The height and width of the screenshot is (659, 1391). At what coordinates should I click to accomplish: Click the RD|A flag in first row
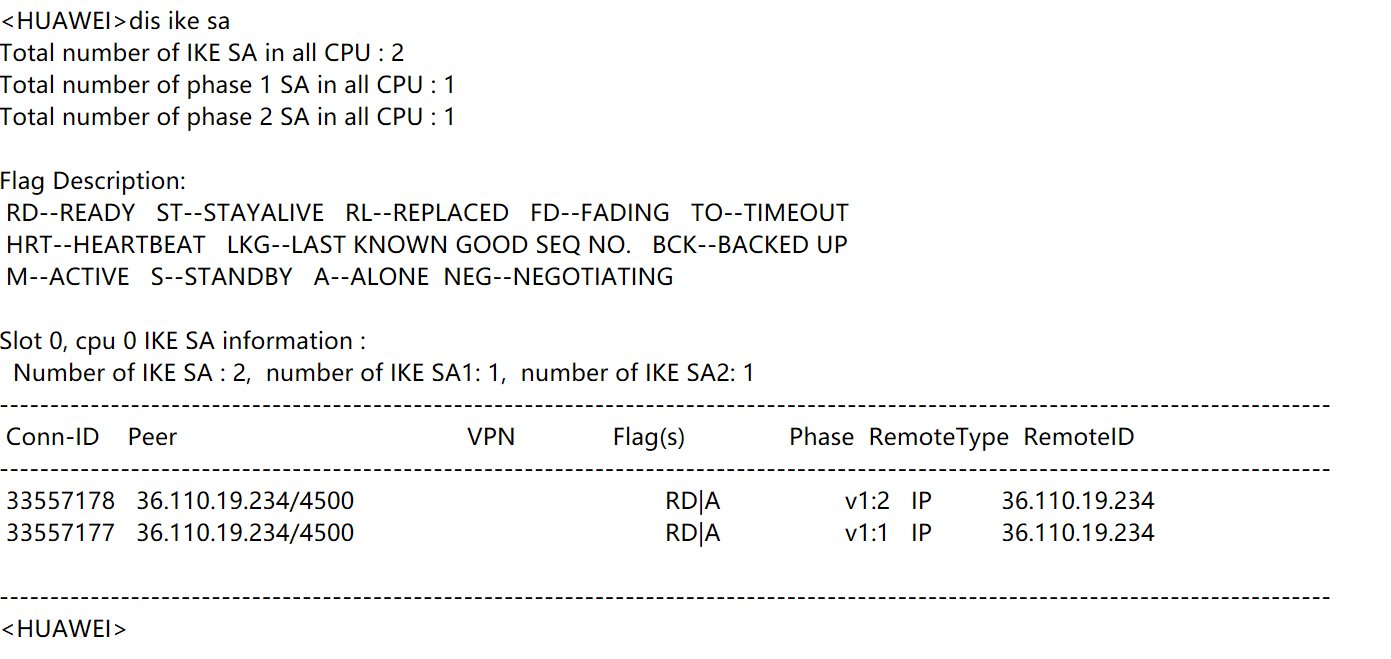click(x=692, y=501)
